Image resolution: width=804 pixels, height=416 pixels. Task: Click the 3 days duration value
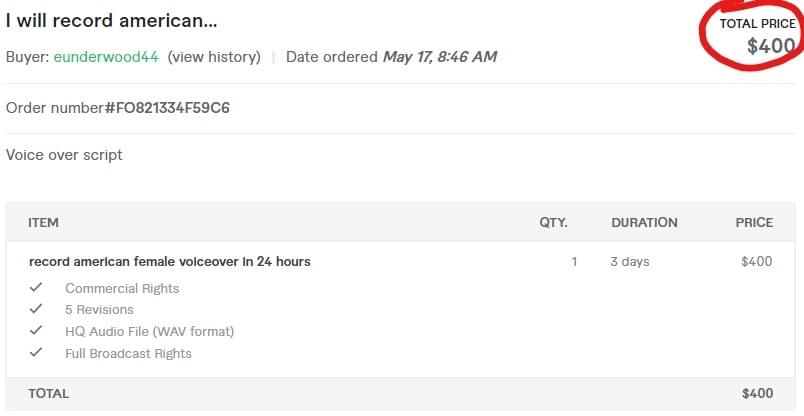point(630,262)
